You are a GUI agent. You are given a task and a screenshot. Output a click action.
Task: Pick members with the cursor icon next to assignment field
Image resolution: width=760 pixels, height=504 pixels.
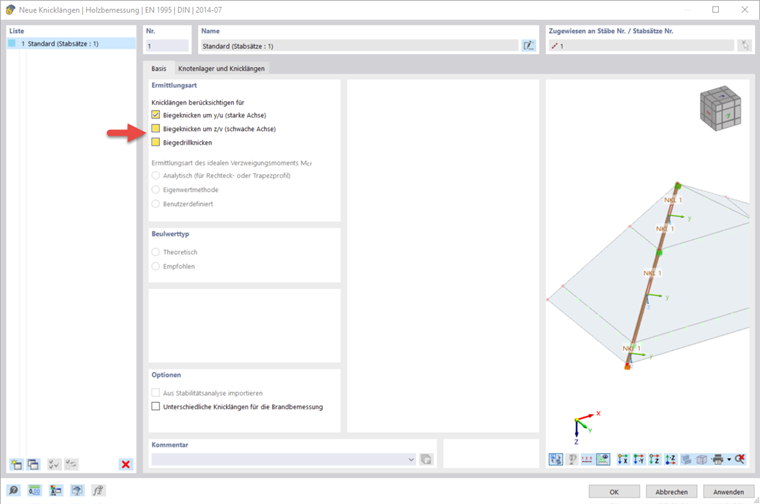[745, 46]
